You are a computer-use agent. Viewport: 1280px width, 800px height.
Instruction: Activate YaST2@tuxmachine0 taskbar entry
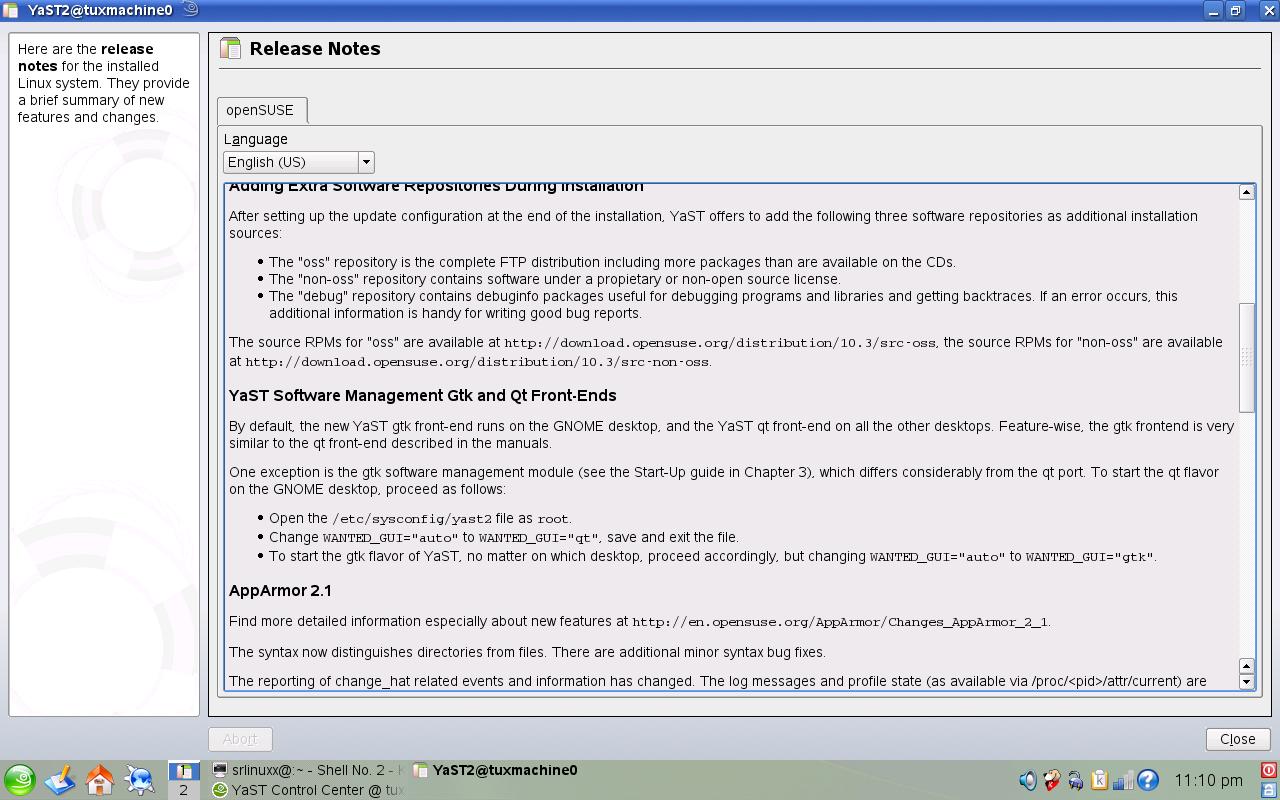click(x=505, y=770)
